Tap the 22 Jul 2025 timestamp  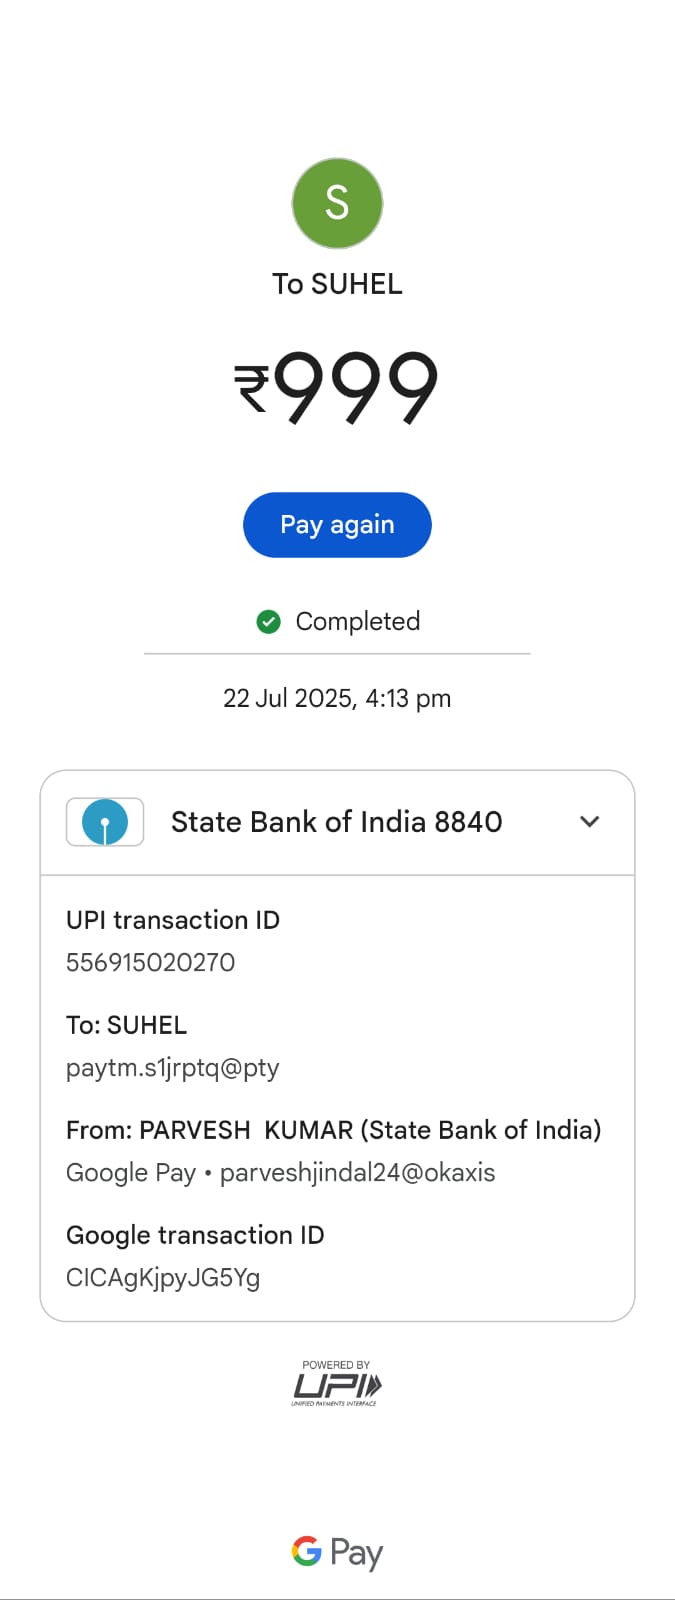[x=337, y=698]
